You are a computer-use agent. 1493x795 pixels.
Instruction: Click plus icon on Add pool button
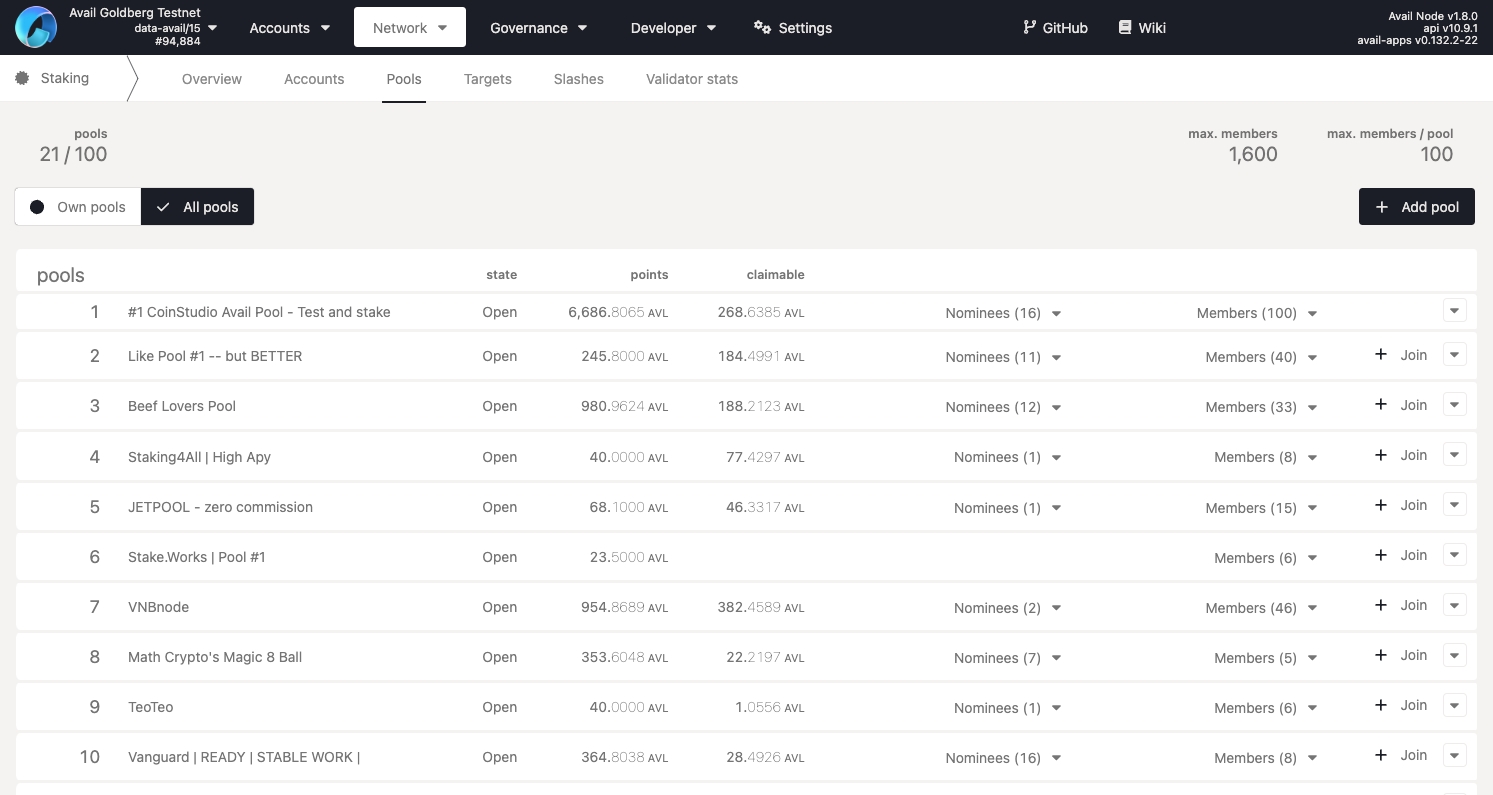(x=1382, y=207)
